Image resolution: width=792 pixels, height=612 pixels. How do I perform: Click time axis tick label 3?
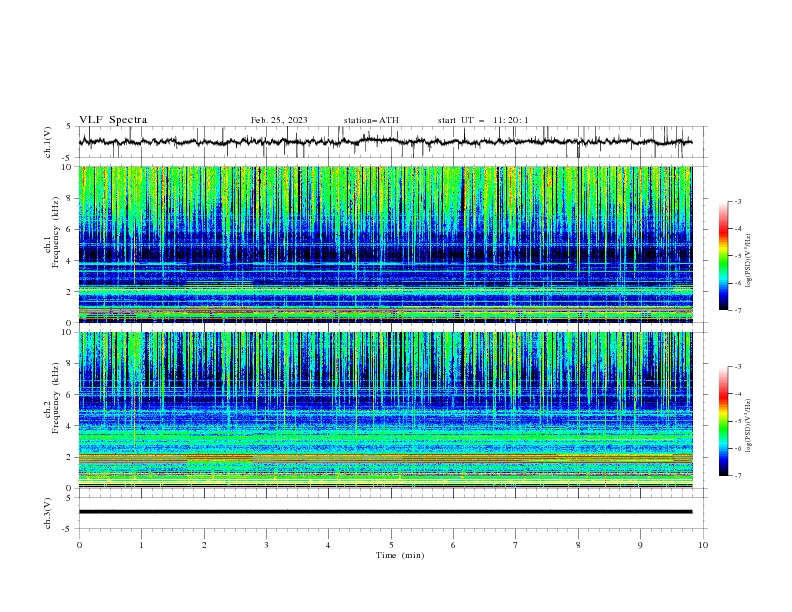[266, 545]
